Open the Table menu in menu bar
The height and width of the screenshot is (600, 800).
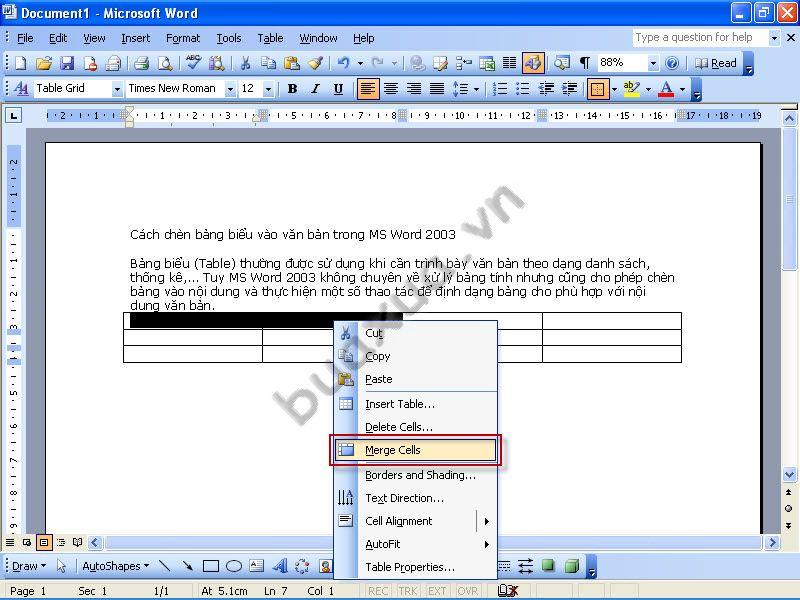point(270,38)
